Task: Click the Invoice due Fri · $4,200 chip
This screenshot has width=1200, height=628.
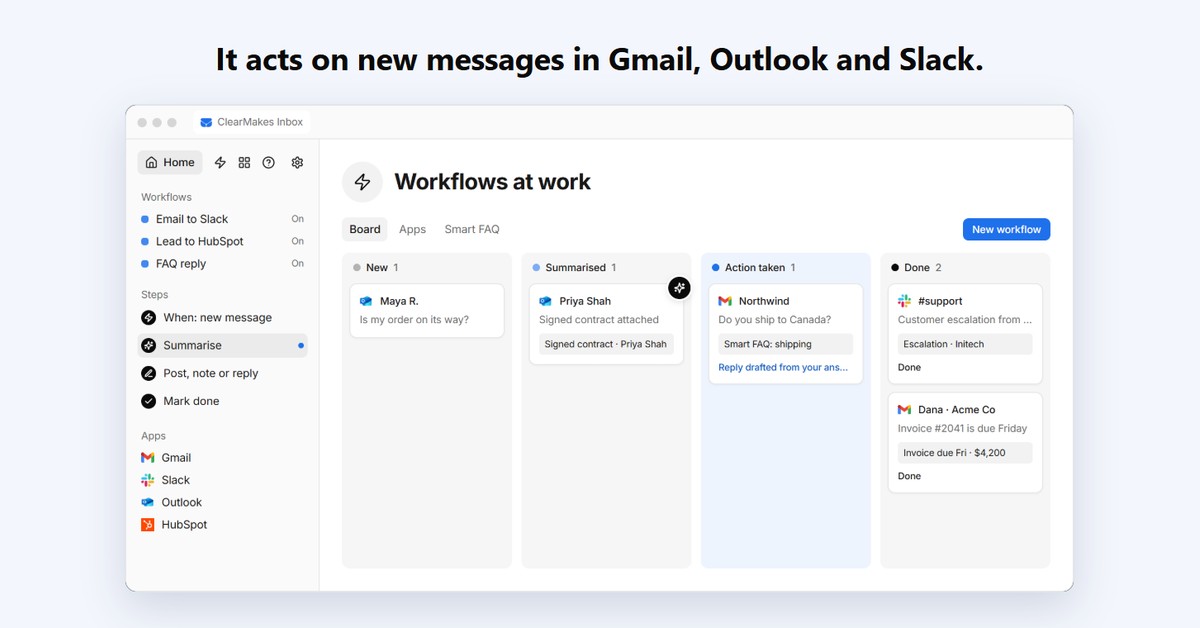Action: (x=965, y=453)
